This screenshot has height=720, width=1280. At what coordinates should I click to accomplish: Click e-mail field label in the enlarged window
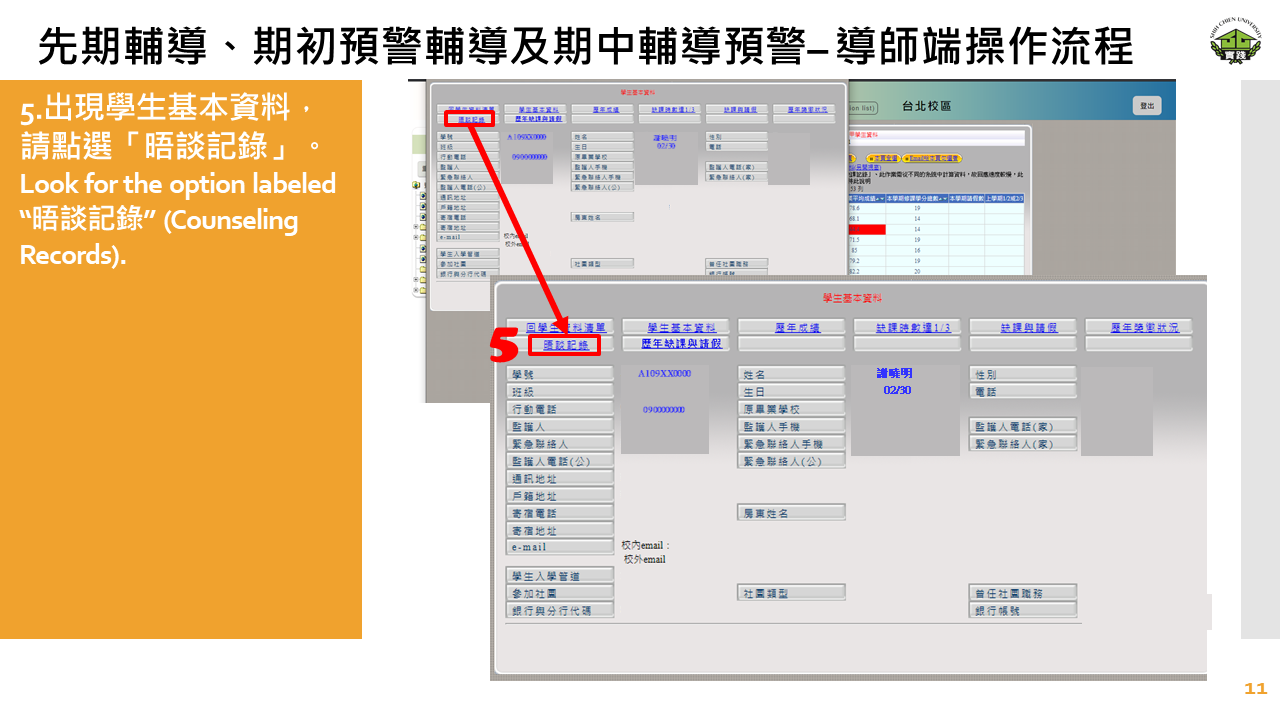point(560,547)
